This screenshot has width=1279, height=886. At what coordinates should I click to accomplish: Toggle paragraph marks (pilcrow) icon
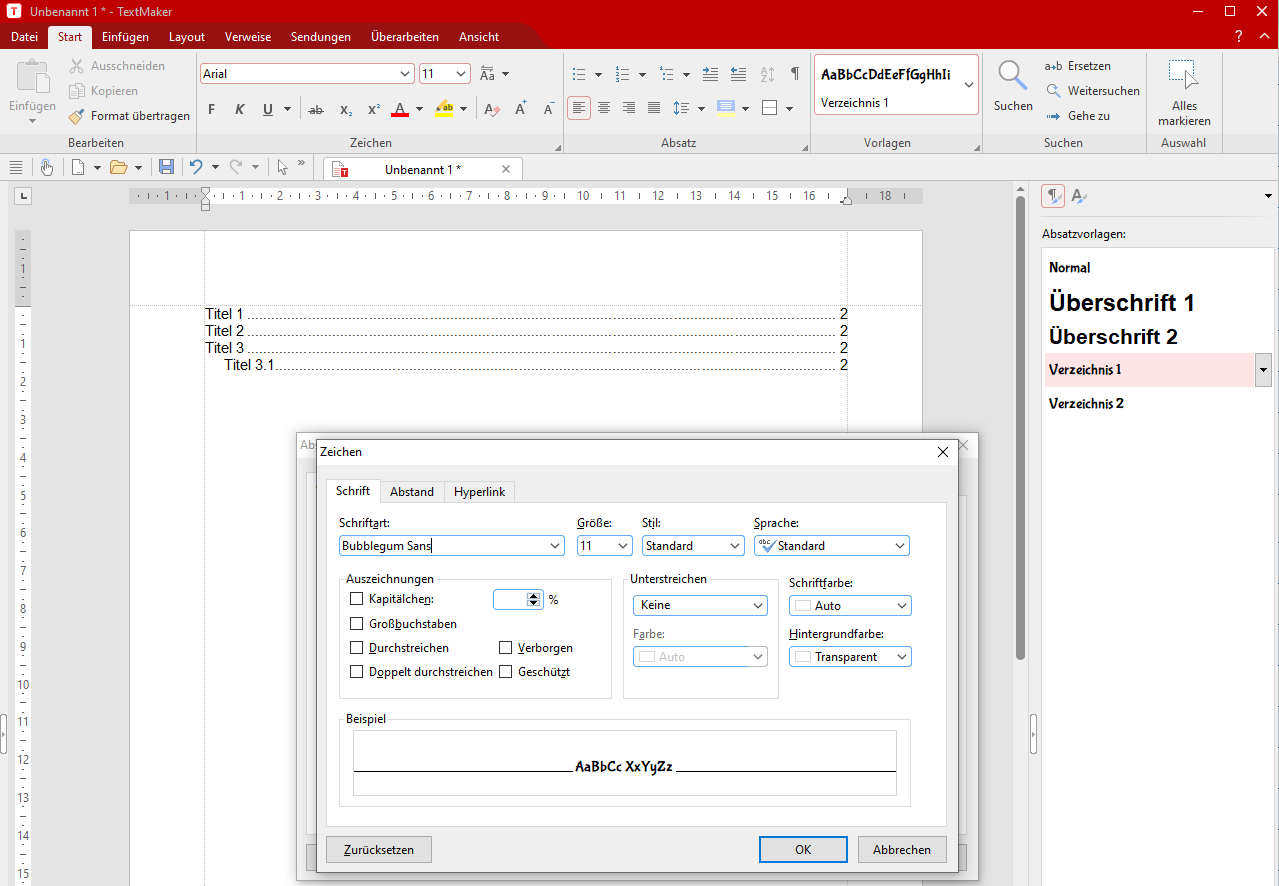pos(795,74)
